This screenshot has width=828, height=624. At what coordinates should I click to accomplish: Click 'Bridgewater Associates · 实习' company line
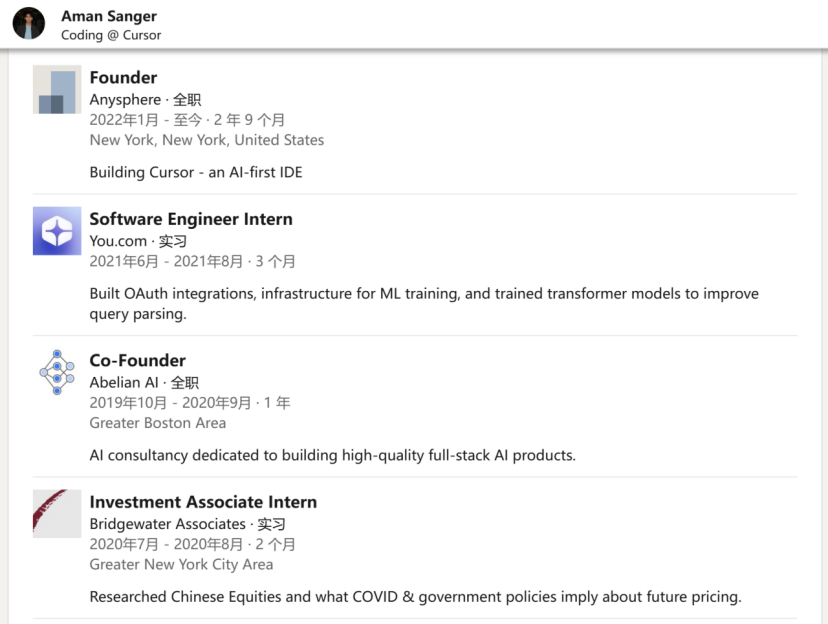[x=187, y=524]
